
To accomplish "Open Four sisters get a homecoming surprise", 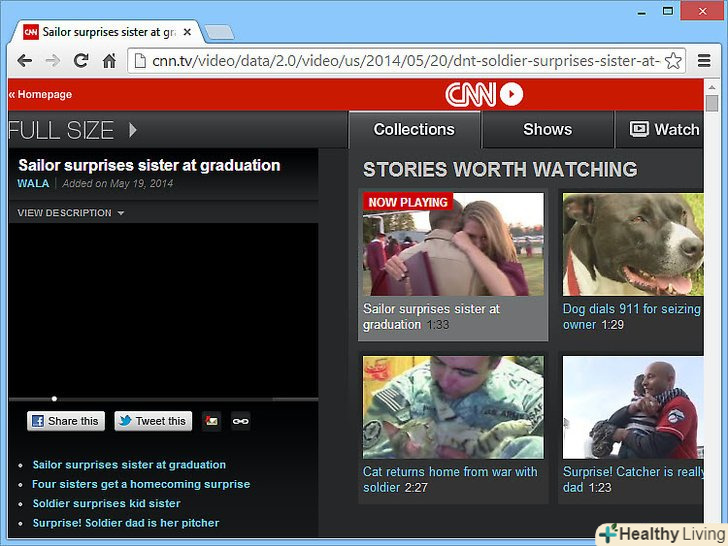I will 141,484.
